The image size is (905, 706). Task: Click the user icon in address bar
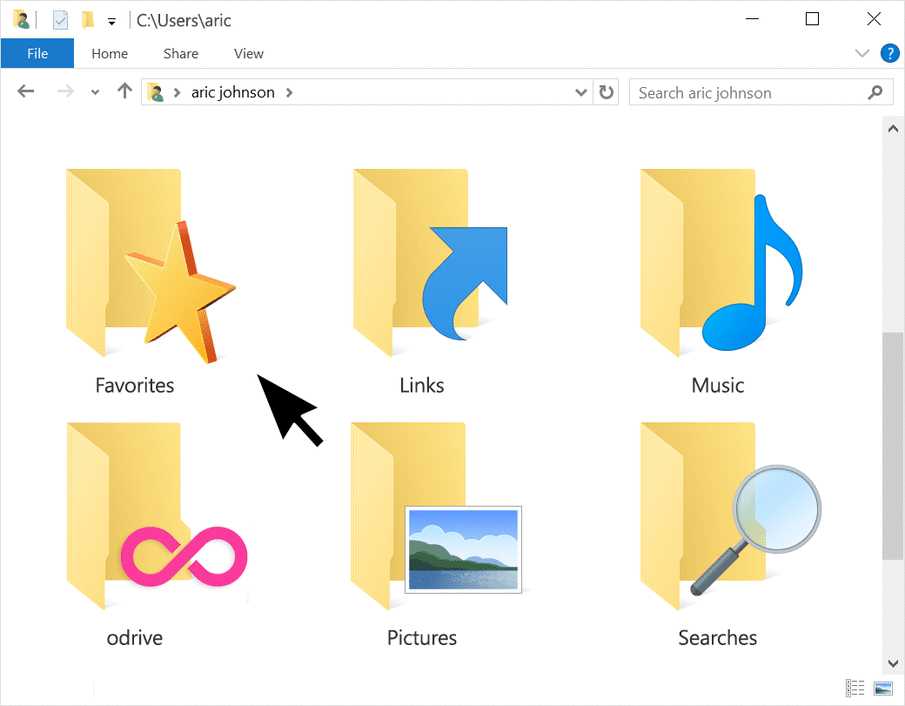[x=155, y=92]
